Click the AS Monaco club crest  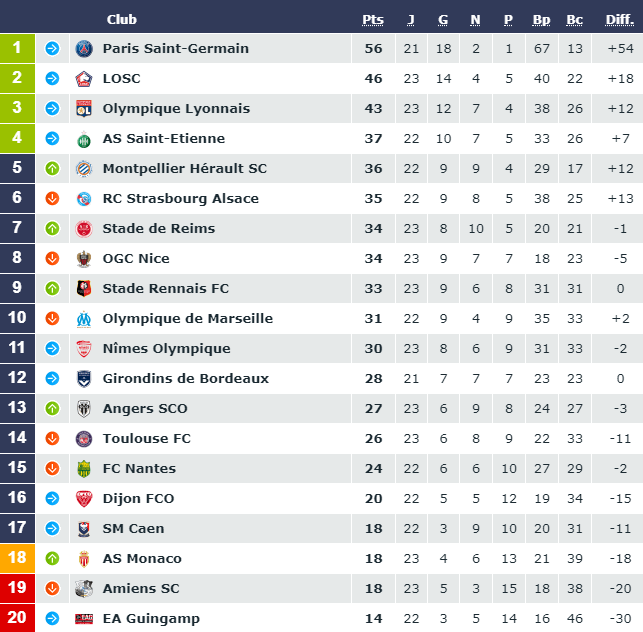click(x=84, y=559)
